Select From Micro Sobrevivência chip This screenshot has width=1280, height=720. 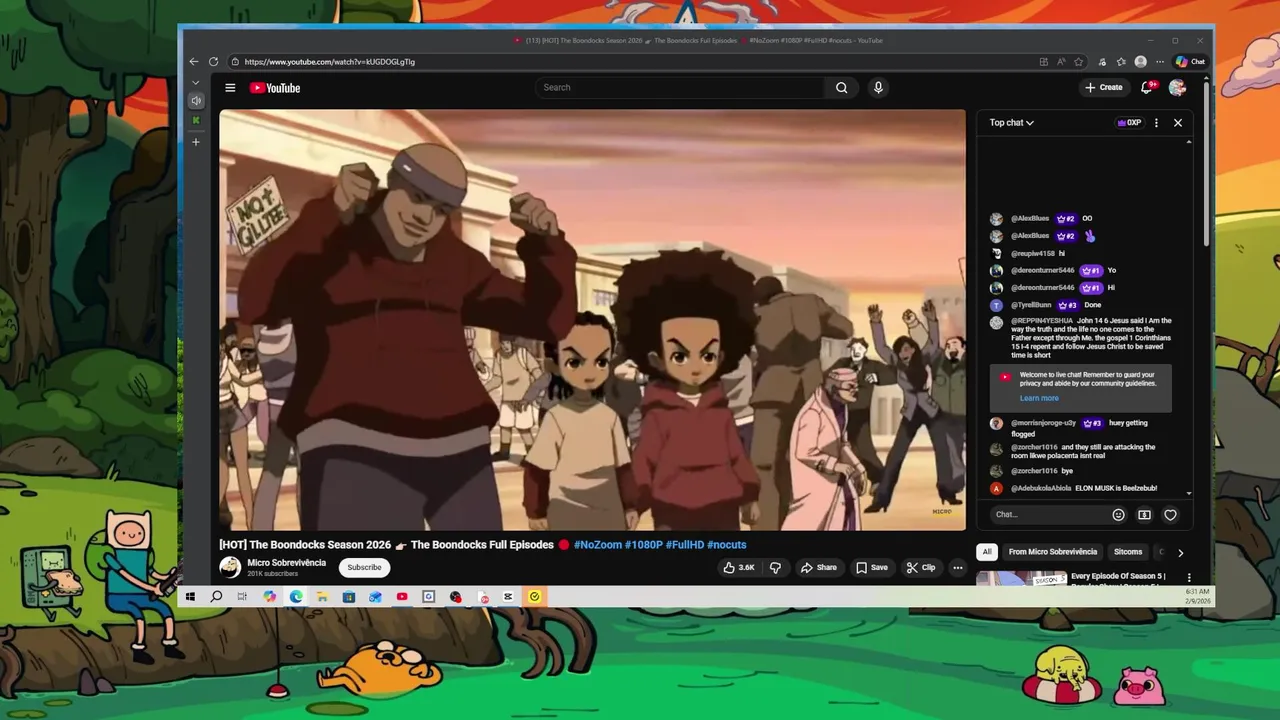1053,552
